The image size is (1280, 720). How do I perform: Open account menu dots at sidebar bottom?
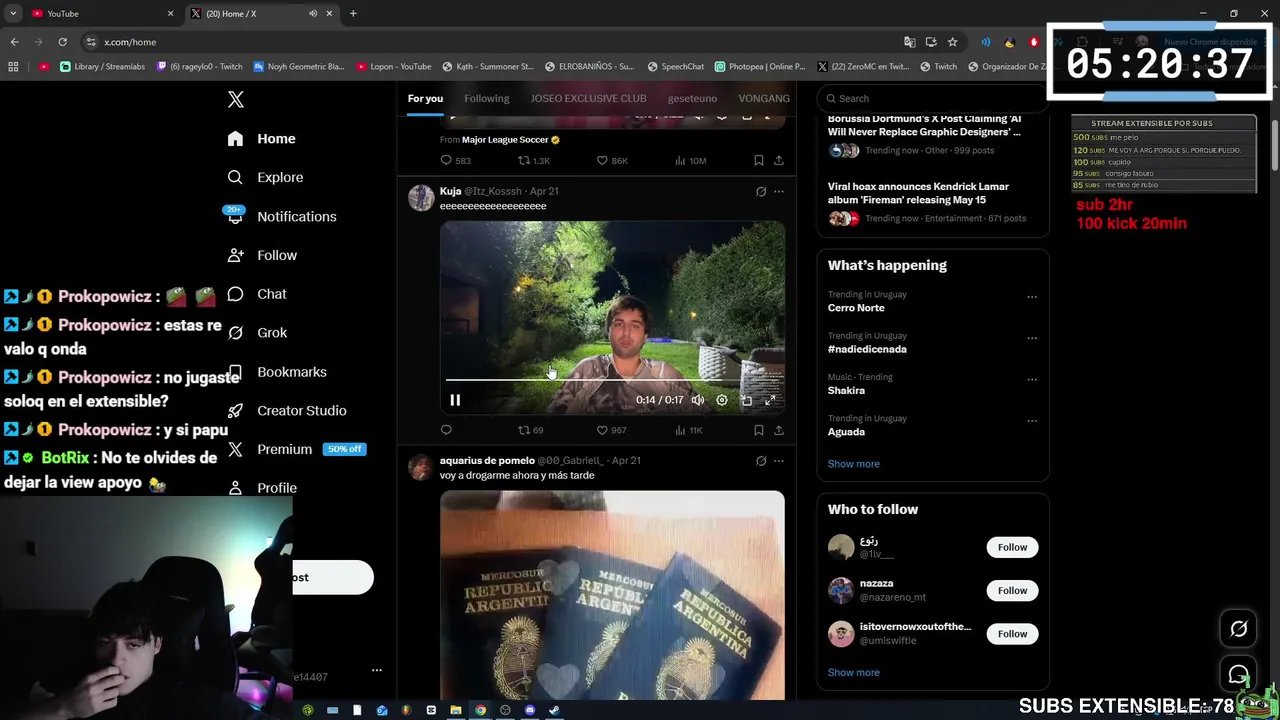(376, 670)
